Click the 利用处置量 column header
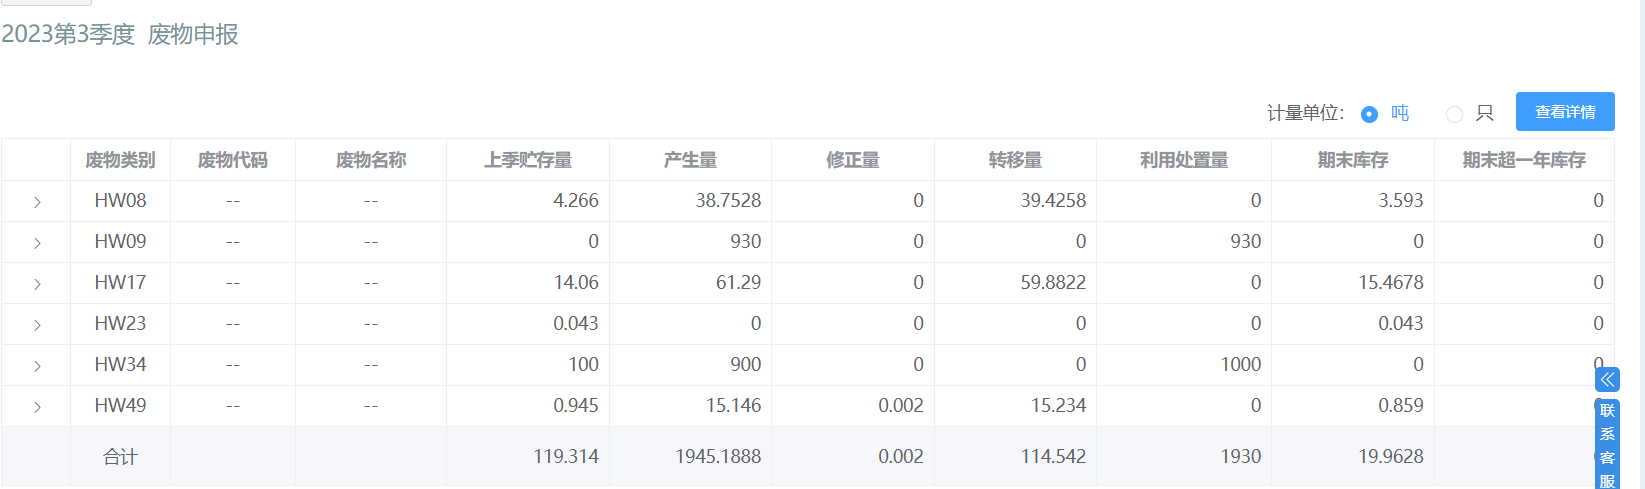Image resolution: width=1645 pixels, height=489 pixels. (x=1184, y=160)
